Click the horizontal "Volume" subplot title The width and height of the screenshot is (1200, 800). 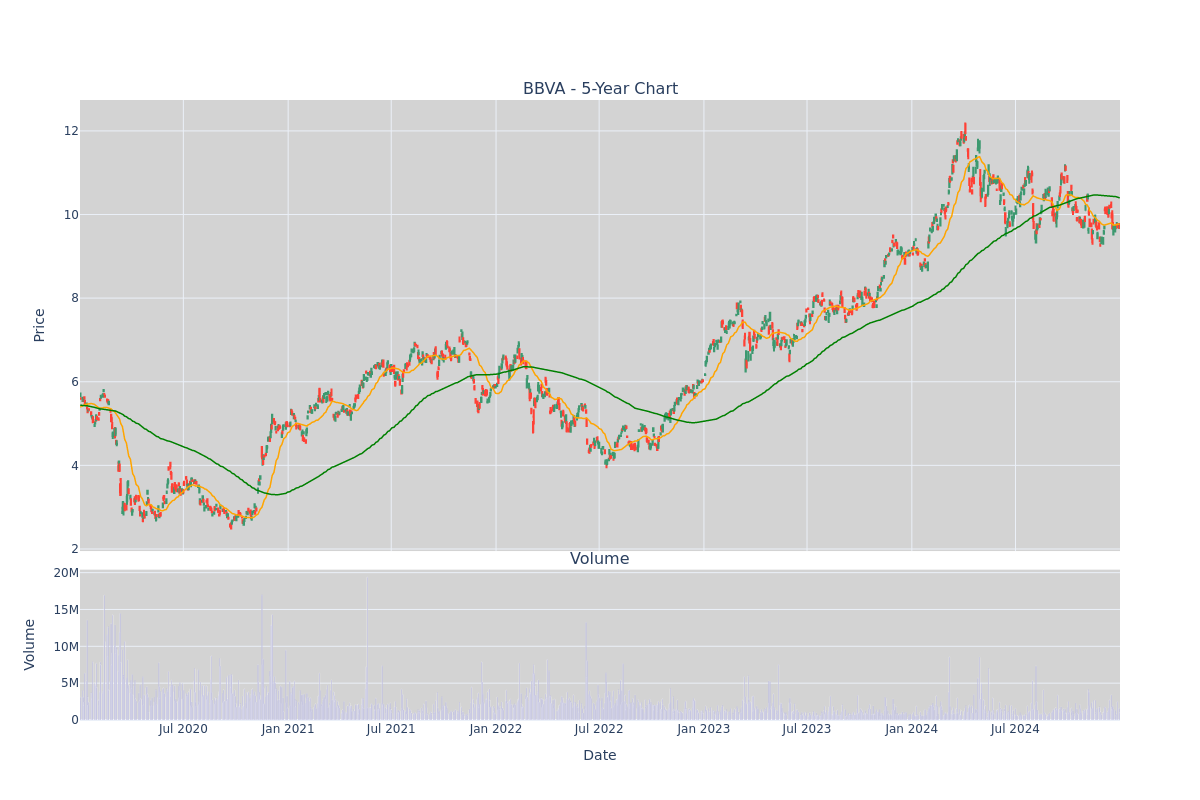tap(600, 559)
